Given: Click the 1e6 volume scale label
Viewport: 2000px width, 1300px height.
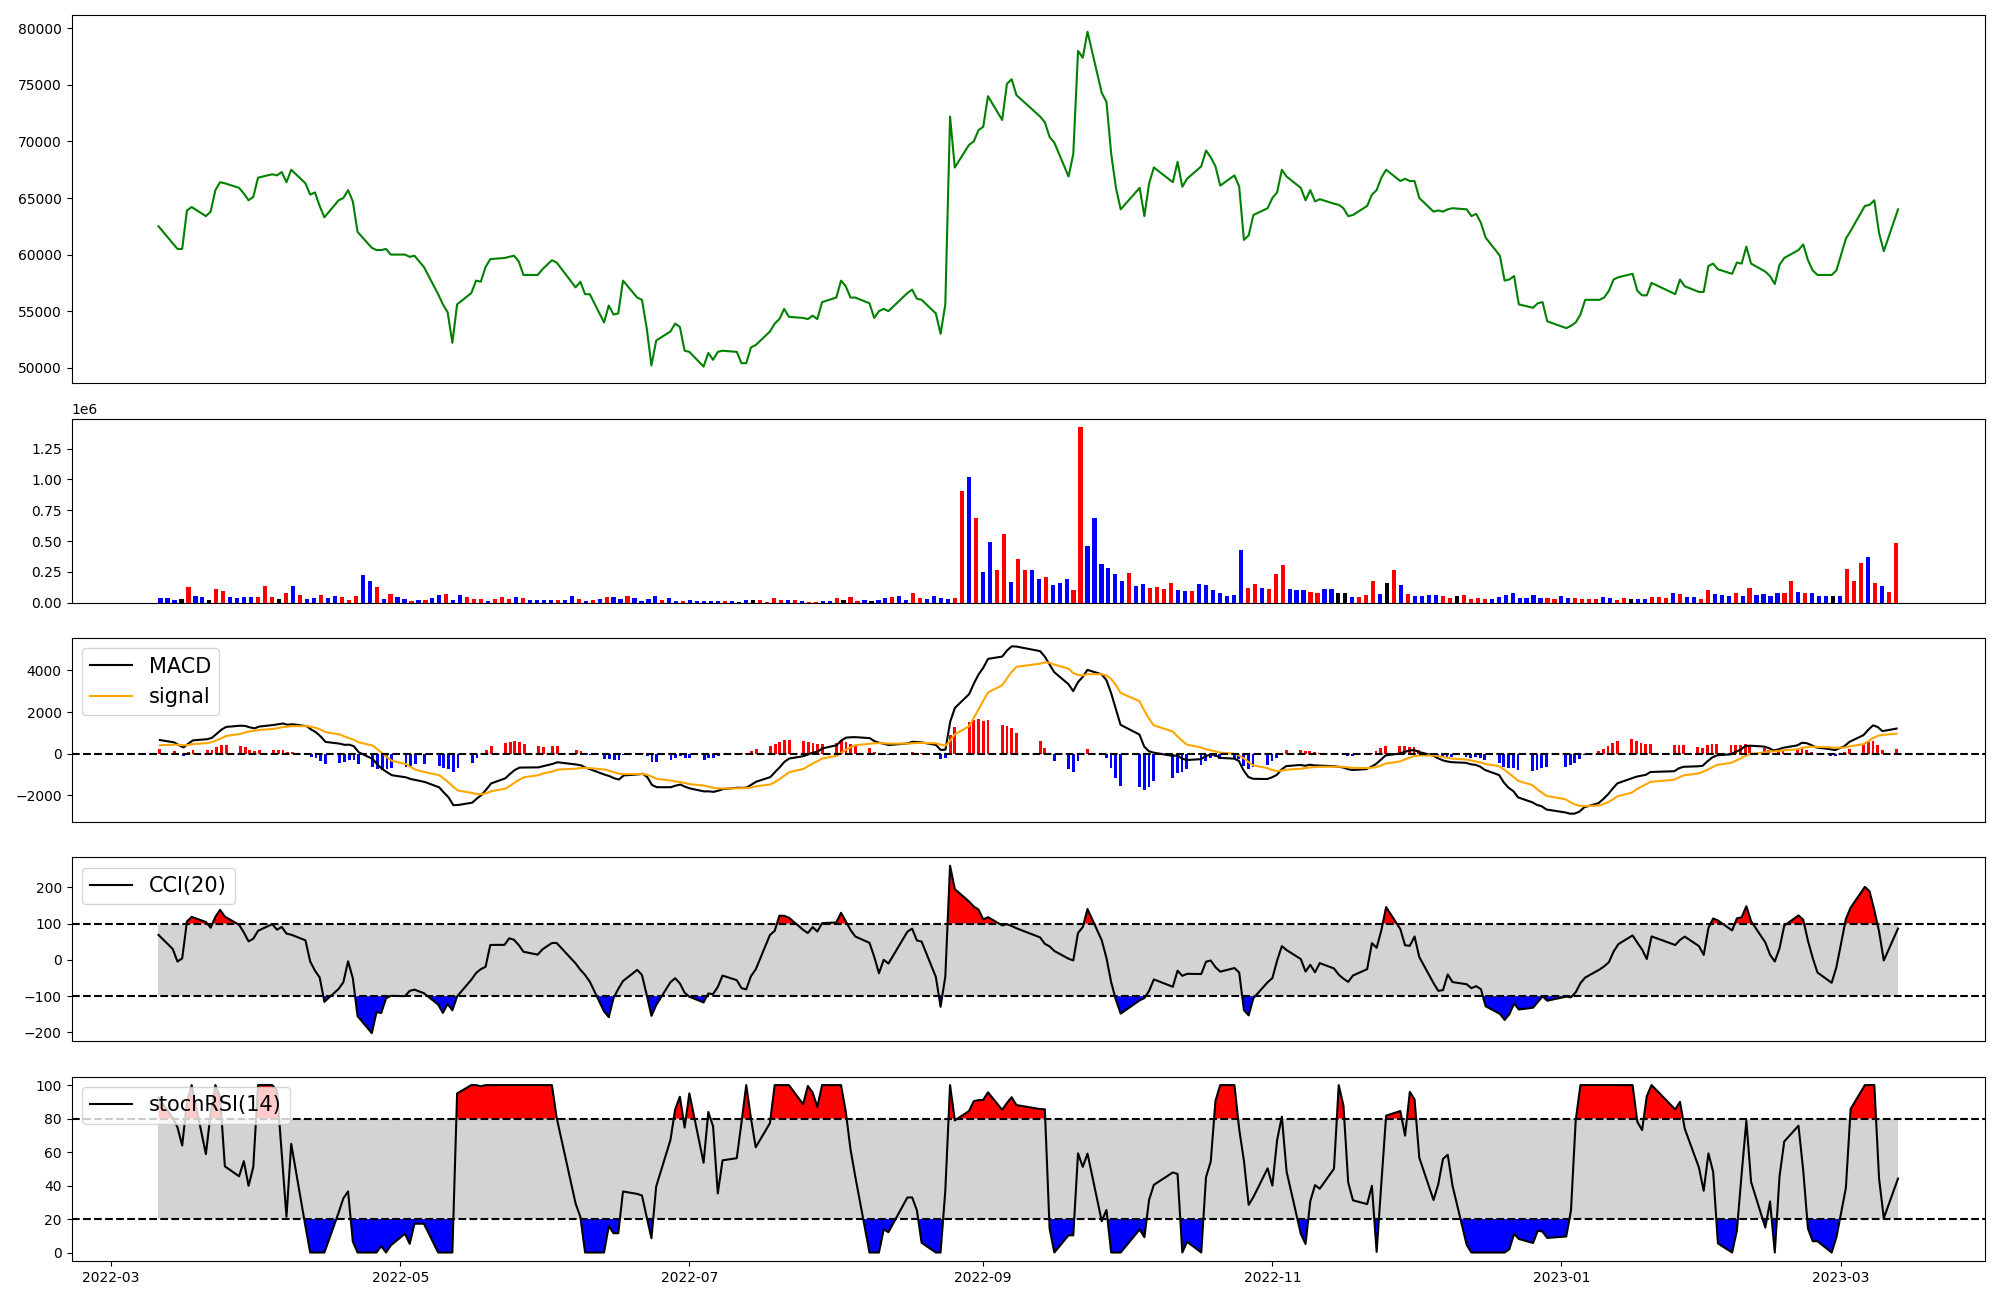Looking at the screenshot, I should [x=85, y=409].
